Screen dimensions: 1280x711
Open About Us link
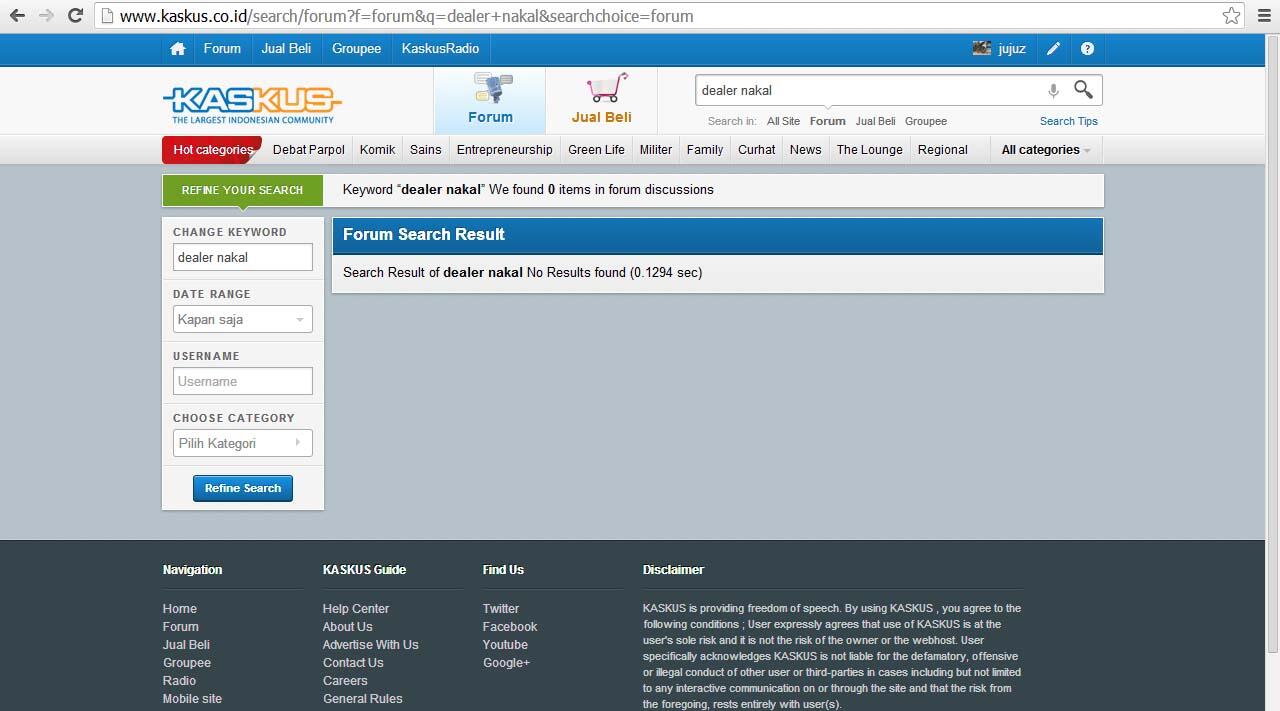tap(348, 626)
